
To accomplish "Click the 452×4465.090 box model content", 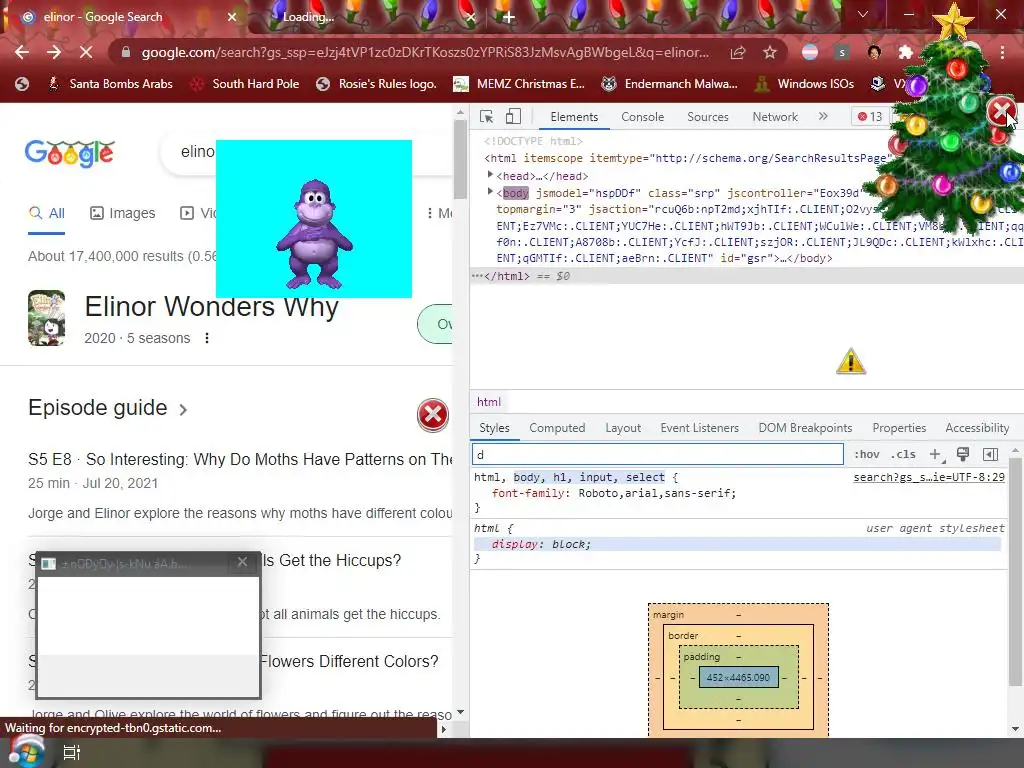I will tap(738, 677).
